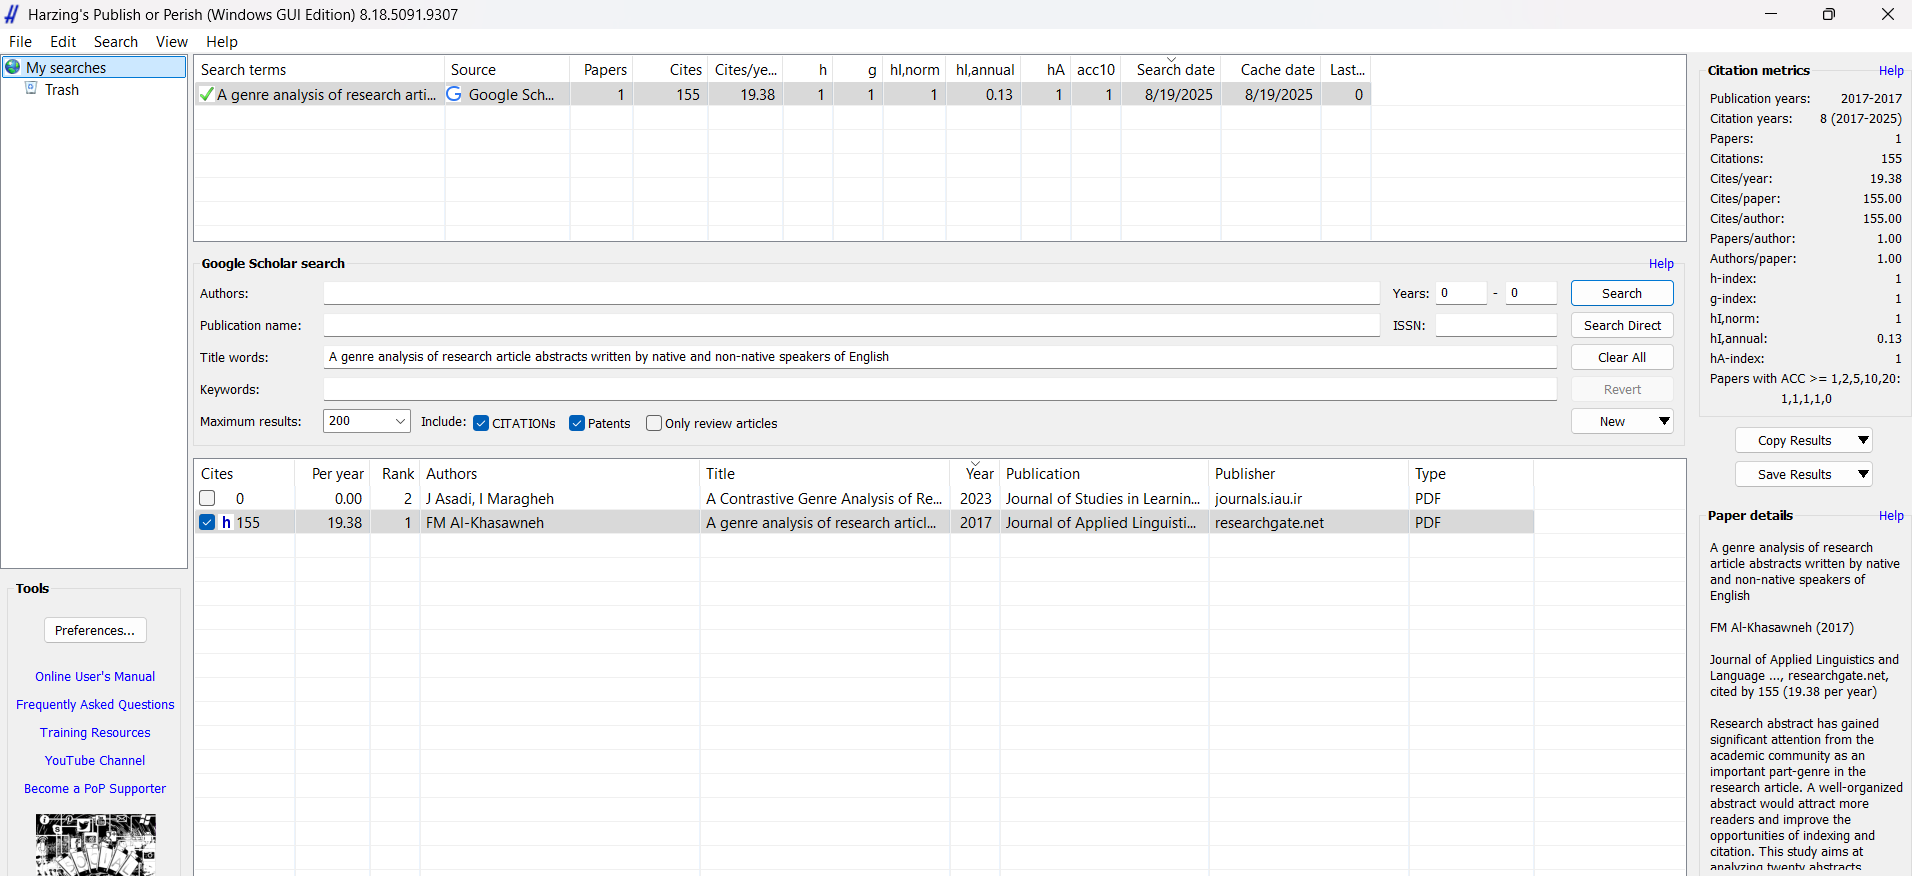Select Trash in the tree

(62, 89)
